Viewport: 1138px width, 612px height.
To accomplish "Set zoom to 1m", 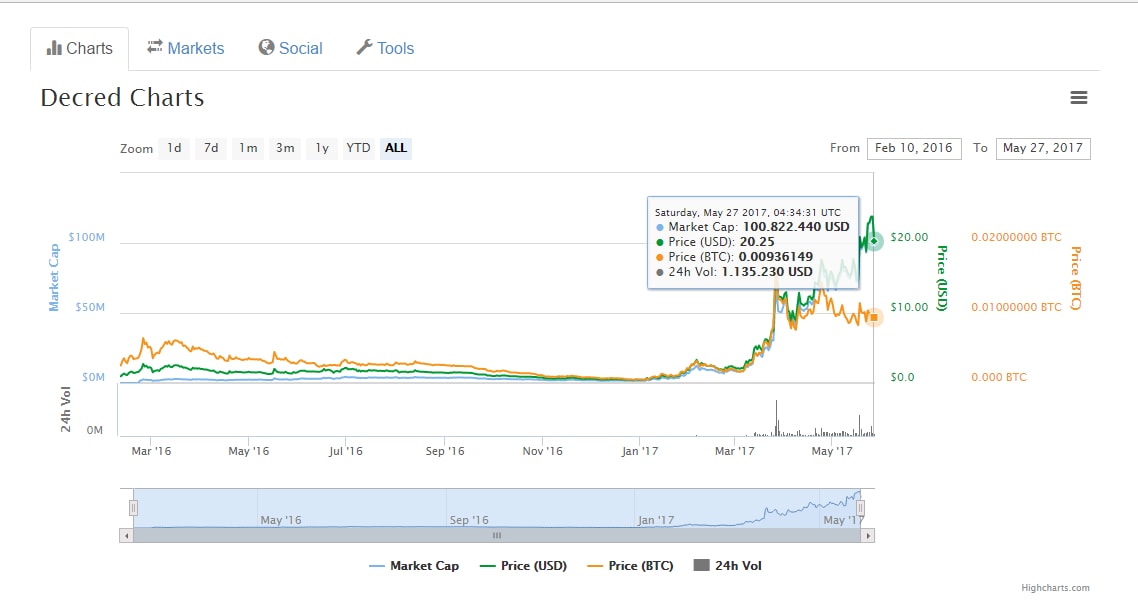I will coord(248,148).
